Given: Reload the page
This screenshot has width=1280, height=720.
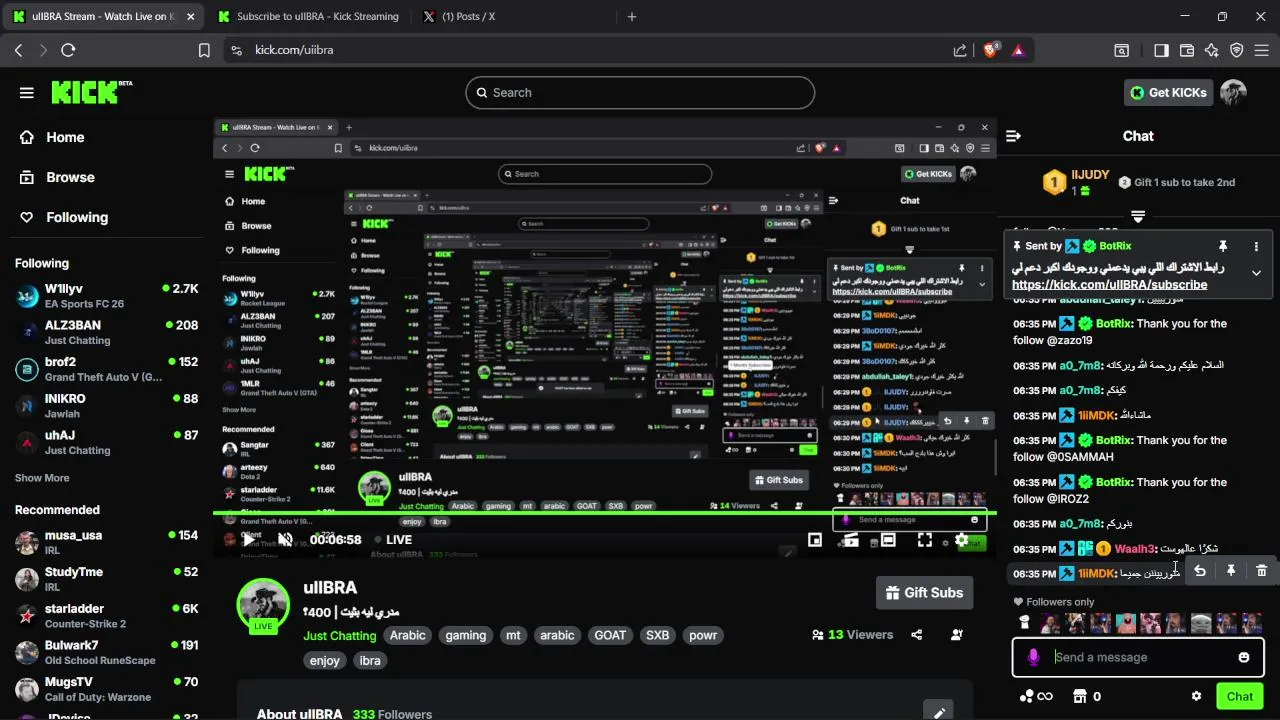Looking at the screenshot, I should click(x=68, y=50).
